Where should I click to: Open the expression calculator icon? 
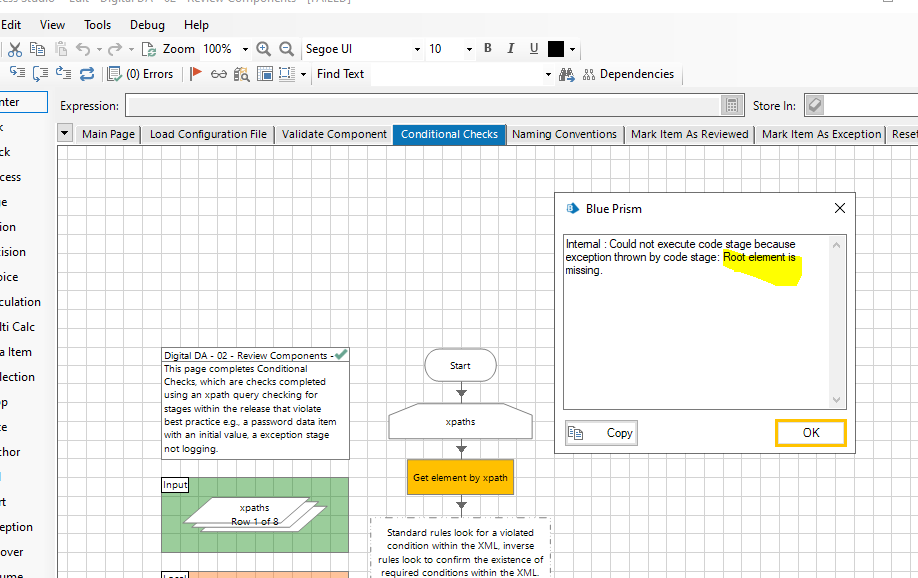732,106
